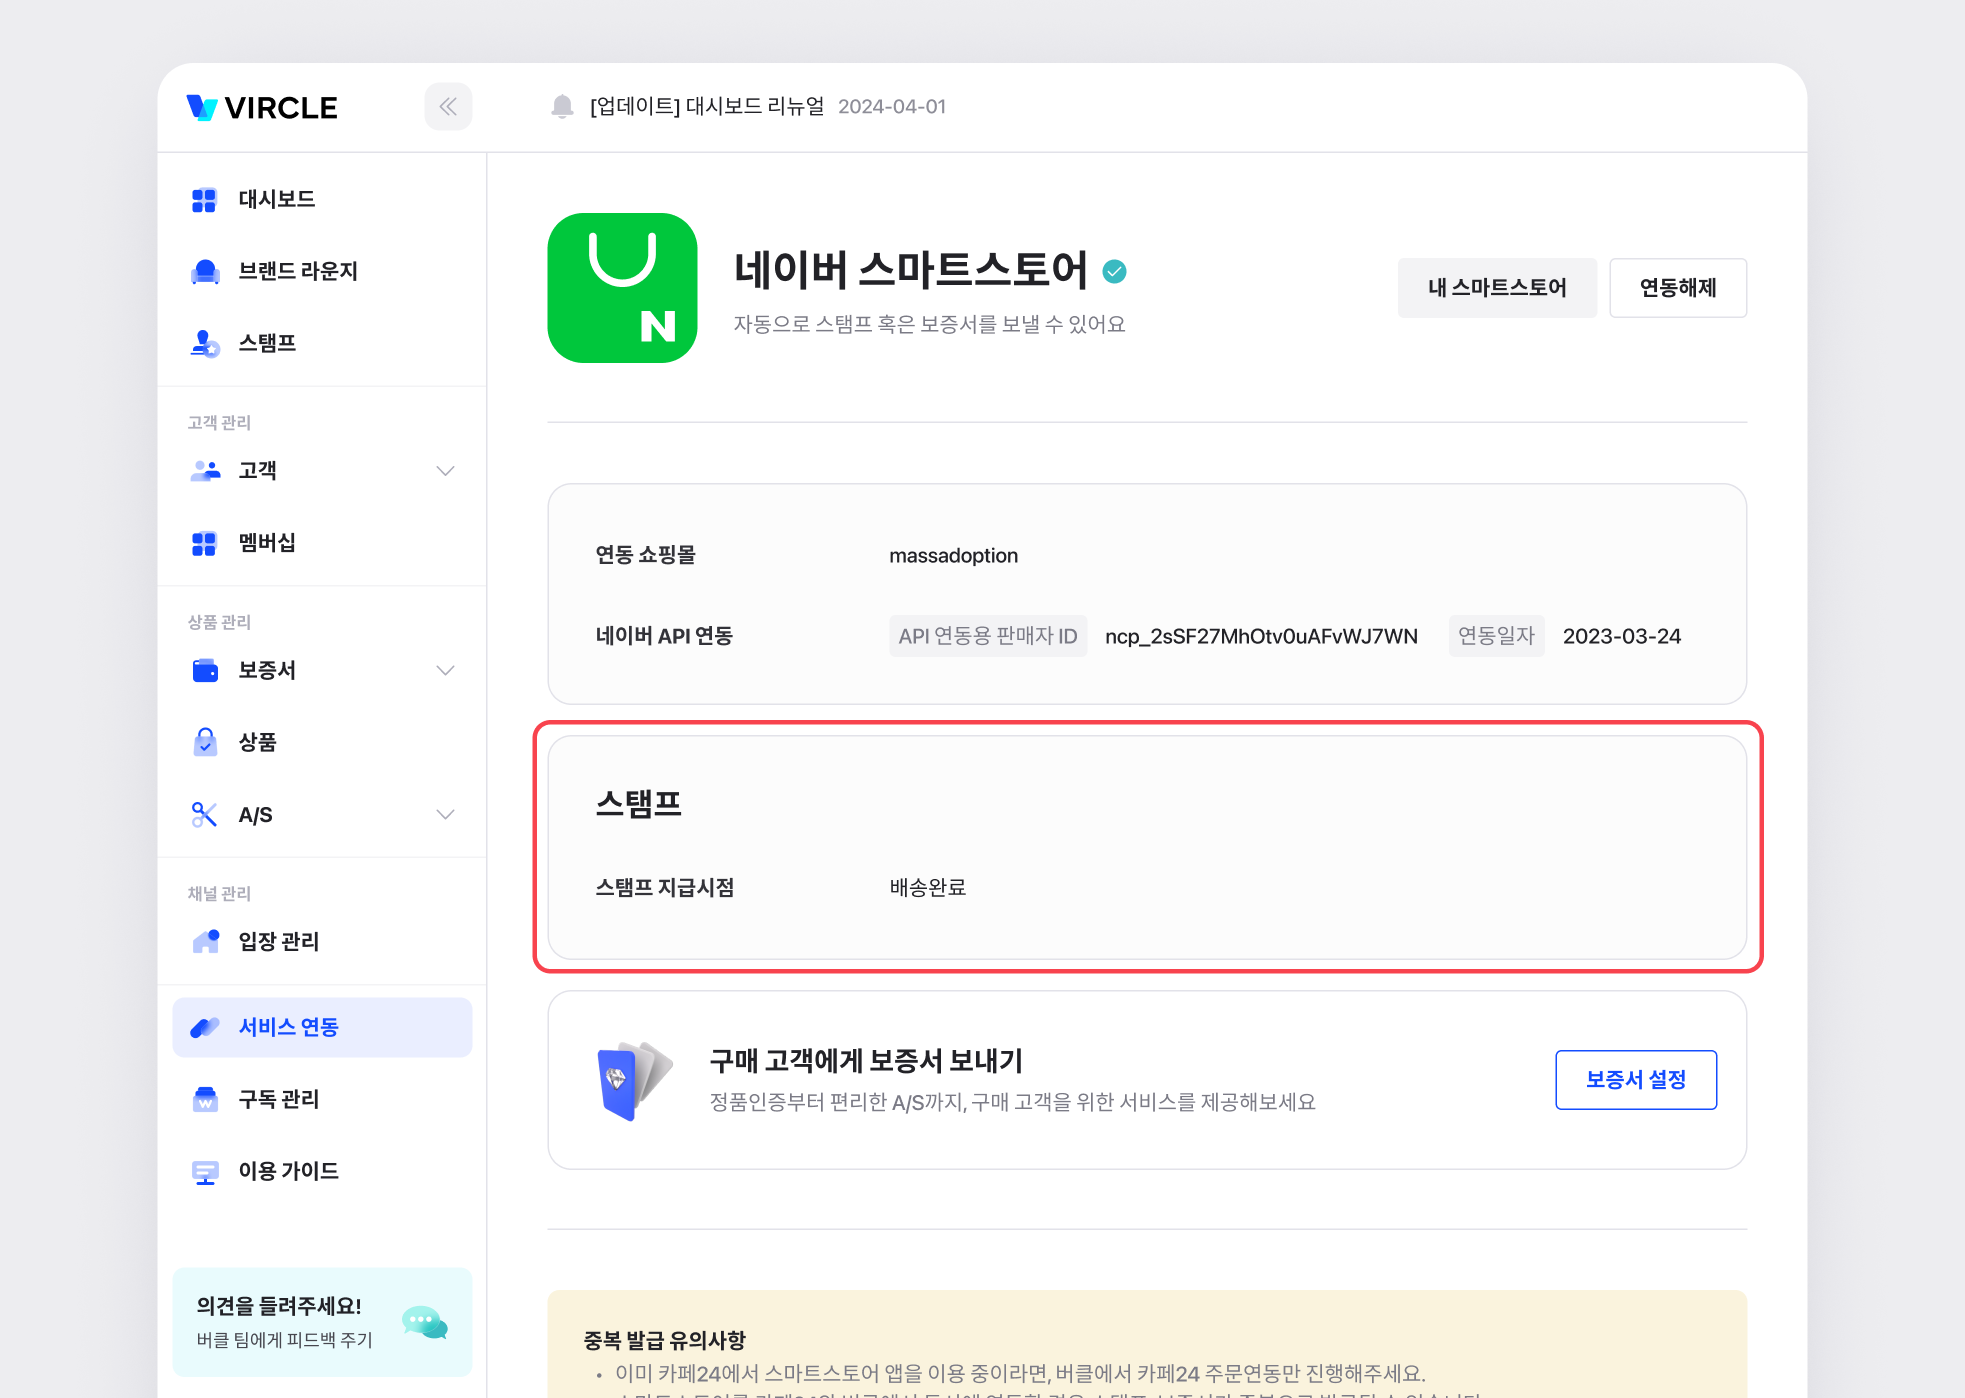Open 대시보드 menu item

tap(322, 200)
